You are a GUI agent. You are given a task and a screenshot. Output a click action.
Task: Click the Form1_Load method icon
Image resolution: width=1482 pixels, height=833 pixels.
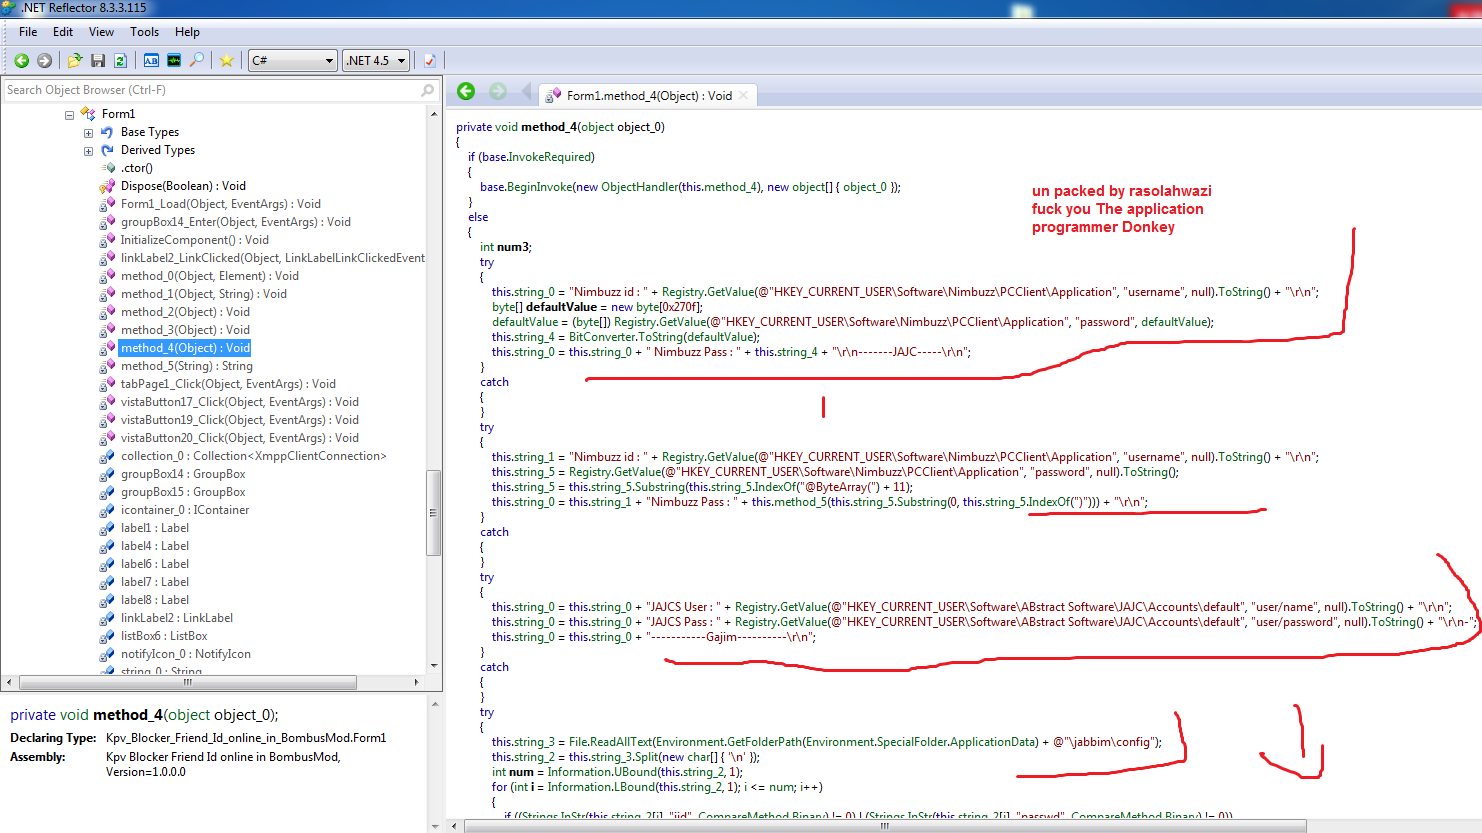[x=107, y=204]
